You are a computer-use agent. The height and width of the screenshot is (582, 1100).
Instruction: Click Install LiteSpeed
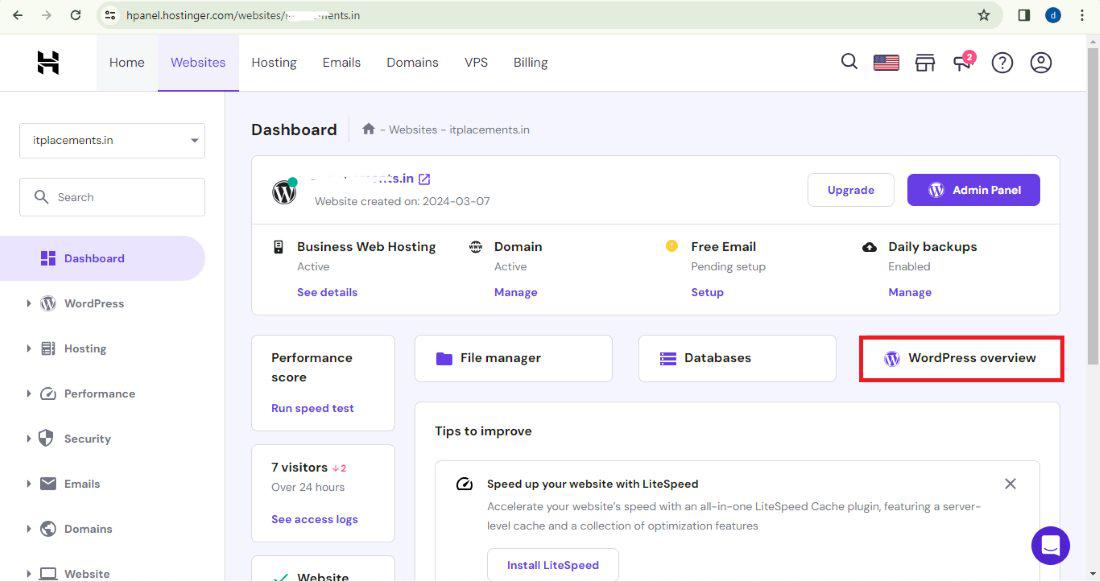[553, 564]
